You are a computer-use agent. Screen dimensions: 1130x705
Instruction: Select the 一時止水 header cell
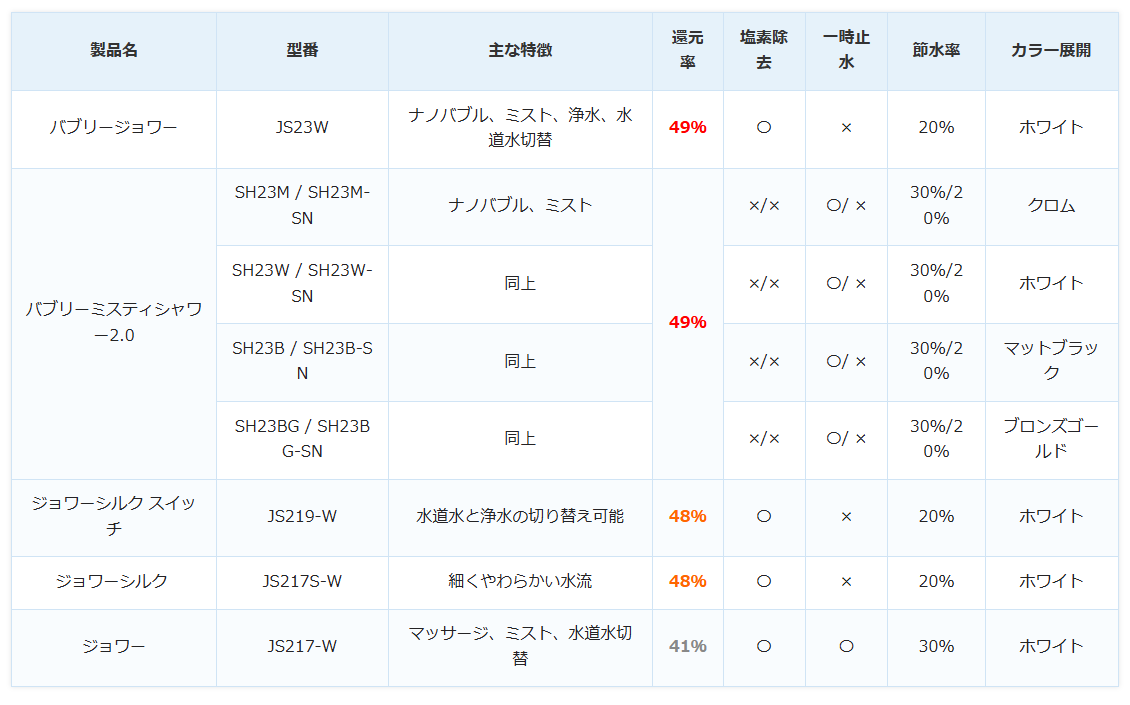click(x=846, y=50)
